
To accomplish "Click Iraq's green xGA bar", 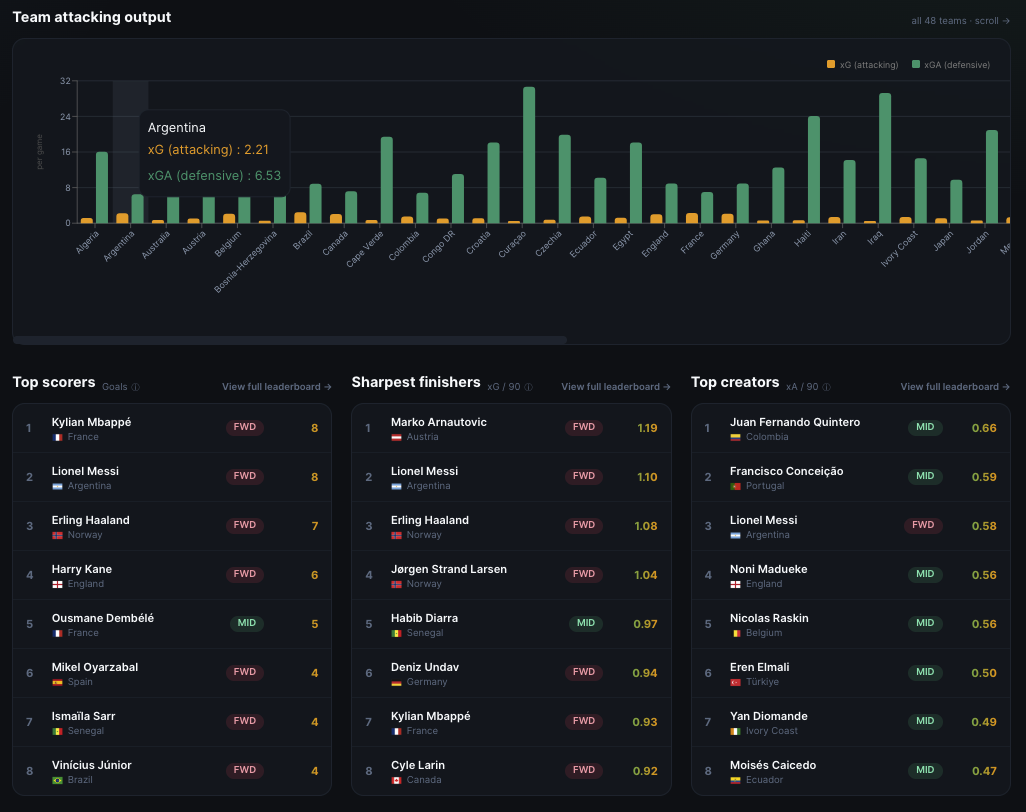I will (885, 158).
